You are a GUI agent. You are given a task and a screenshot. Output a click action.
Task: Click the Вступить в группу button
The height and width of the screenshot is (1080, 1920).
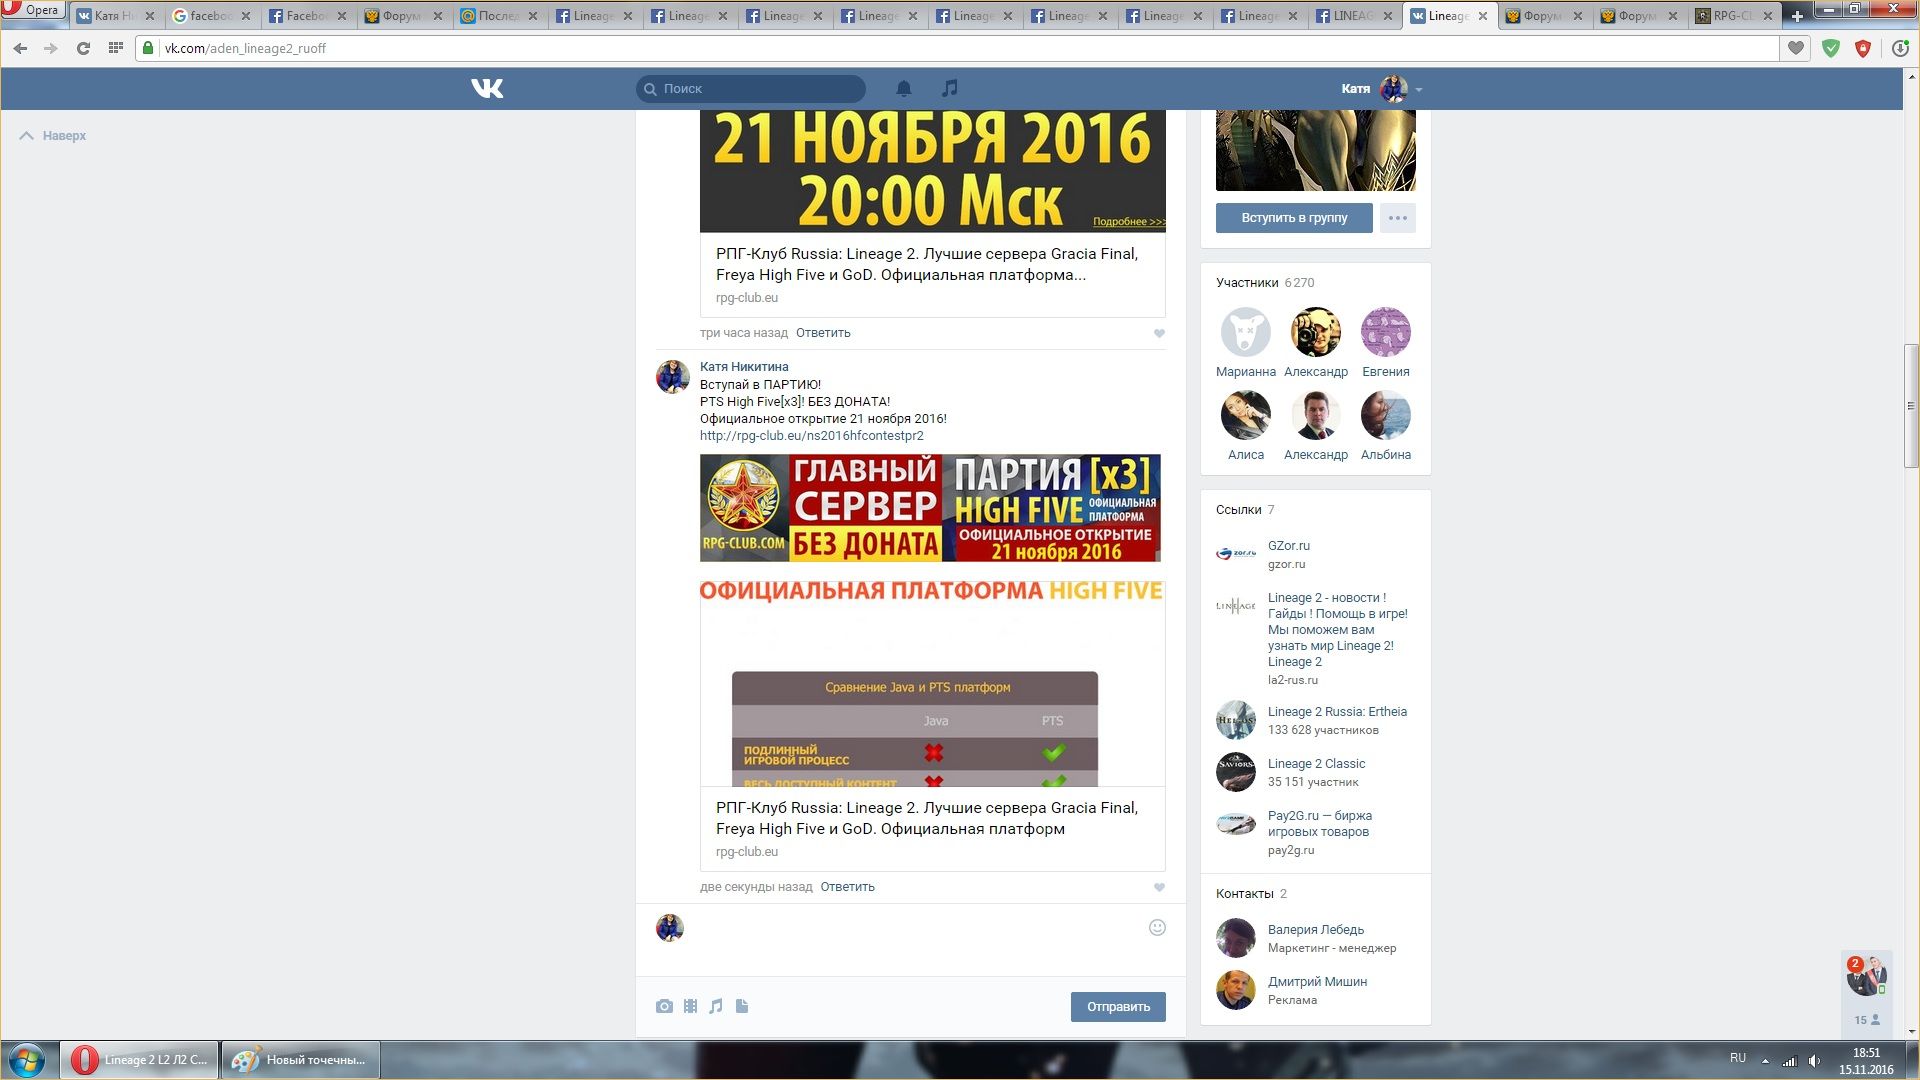(x=1293, y=218)
